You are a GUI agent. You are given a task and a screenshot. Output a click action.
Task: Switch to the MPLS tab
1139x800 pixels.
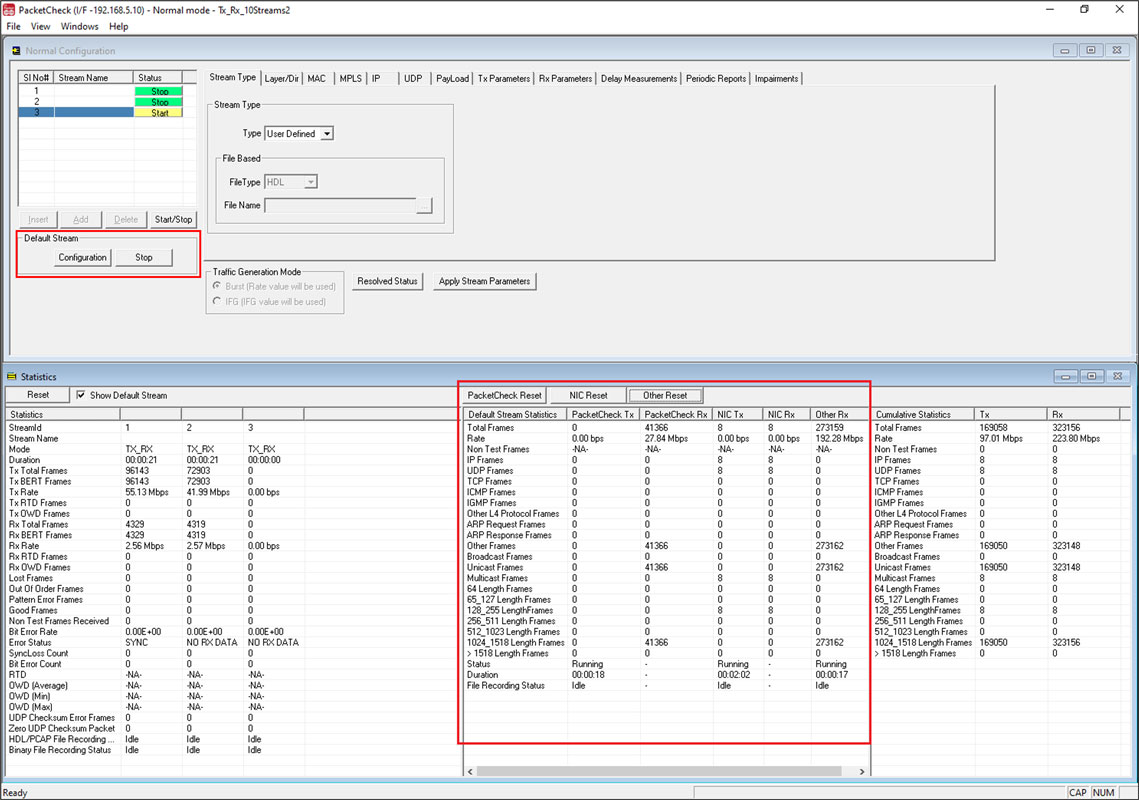pyautogui.click(x=350, y=78)
